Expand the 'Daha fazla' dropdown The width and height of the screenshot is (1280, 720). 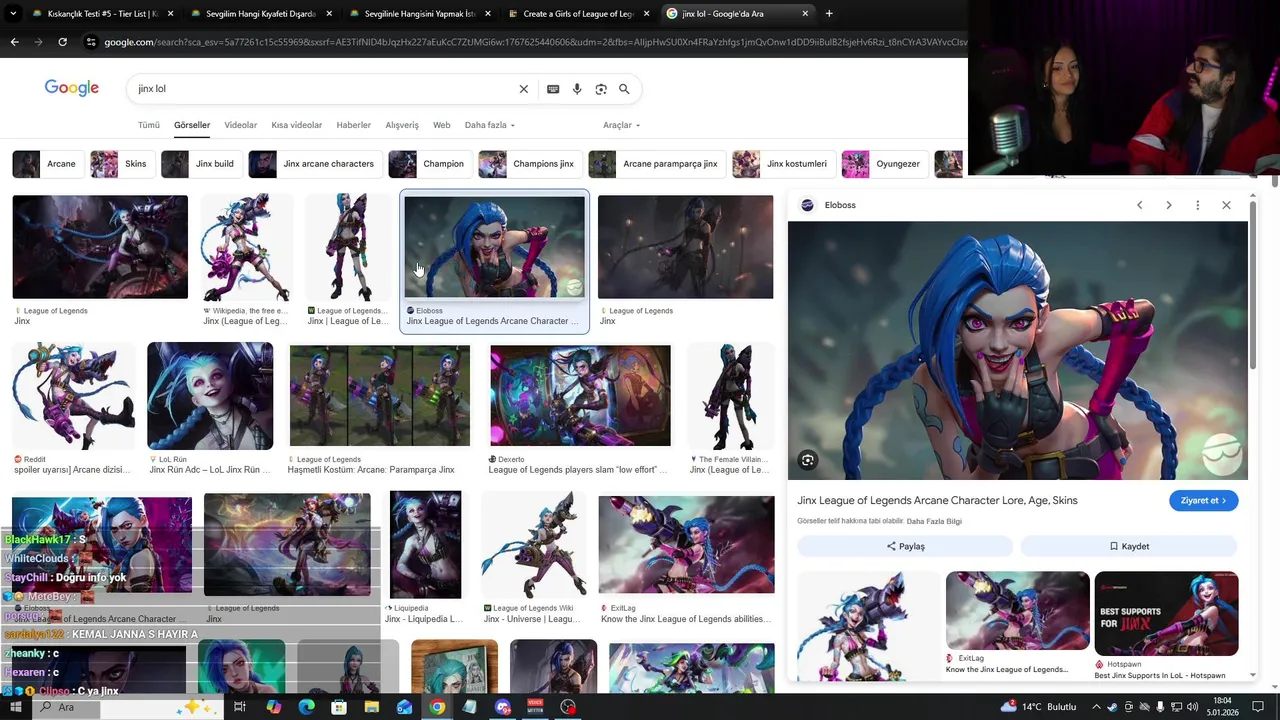point(490,125)
